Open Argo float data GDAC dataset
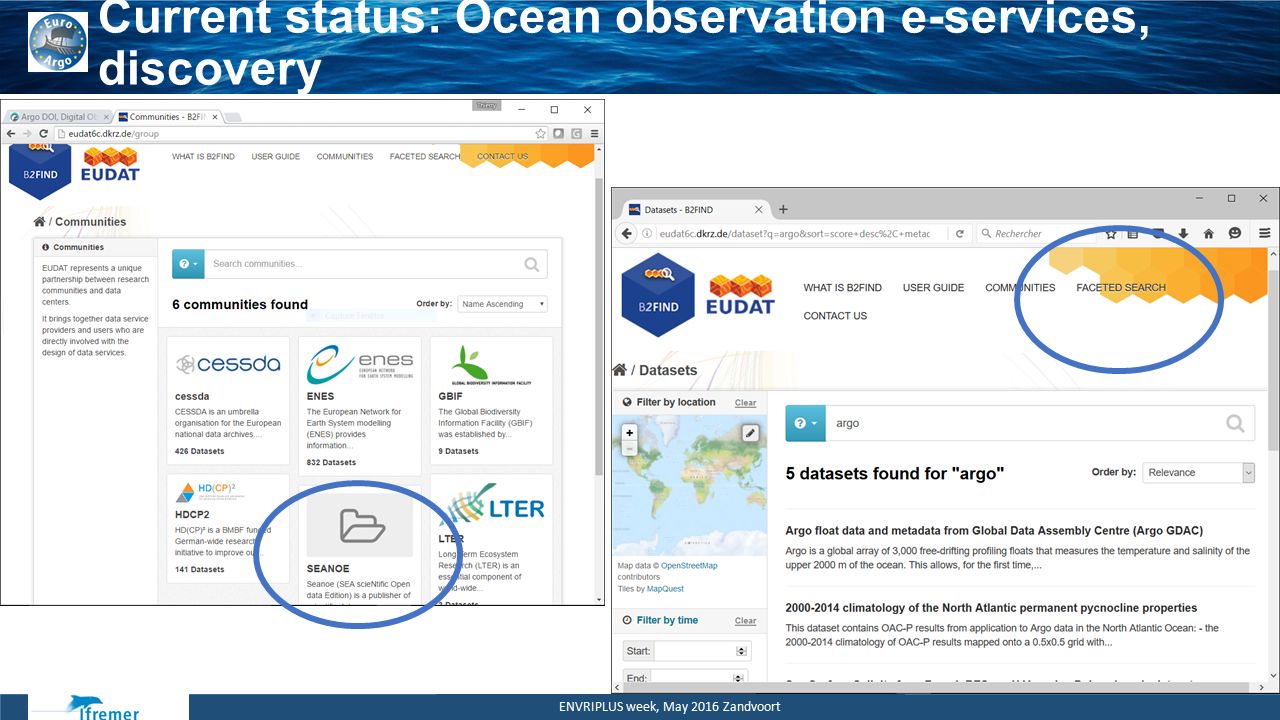The image size is (1280, 720). [x=994, y=531]
